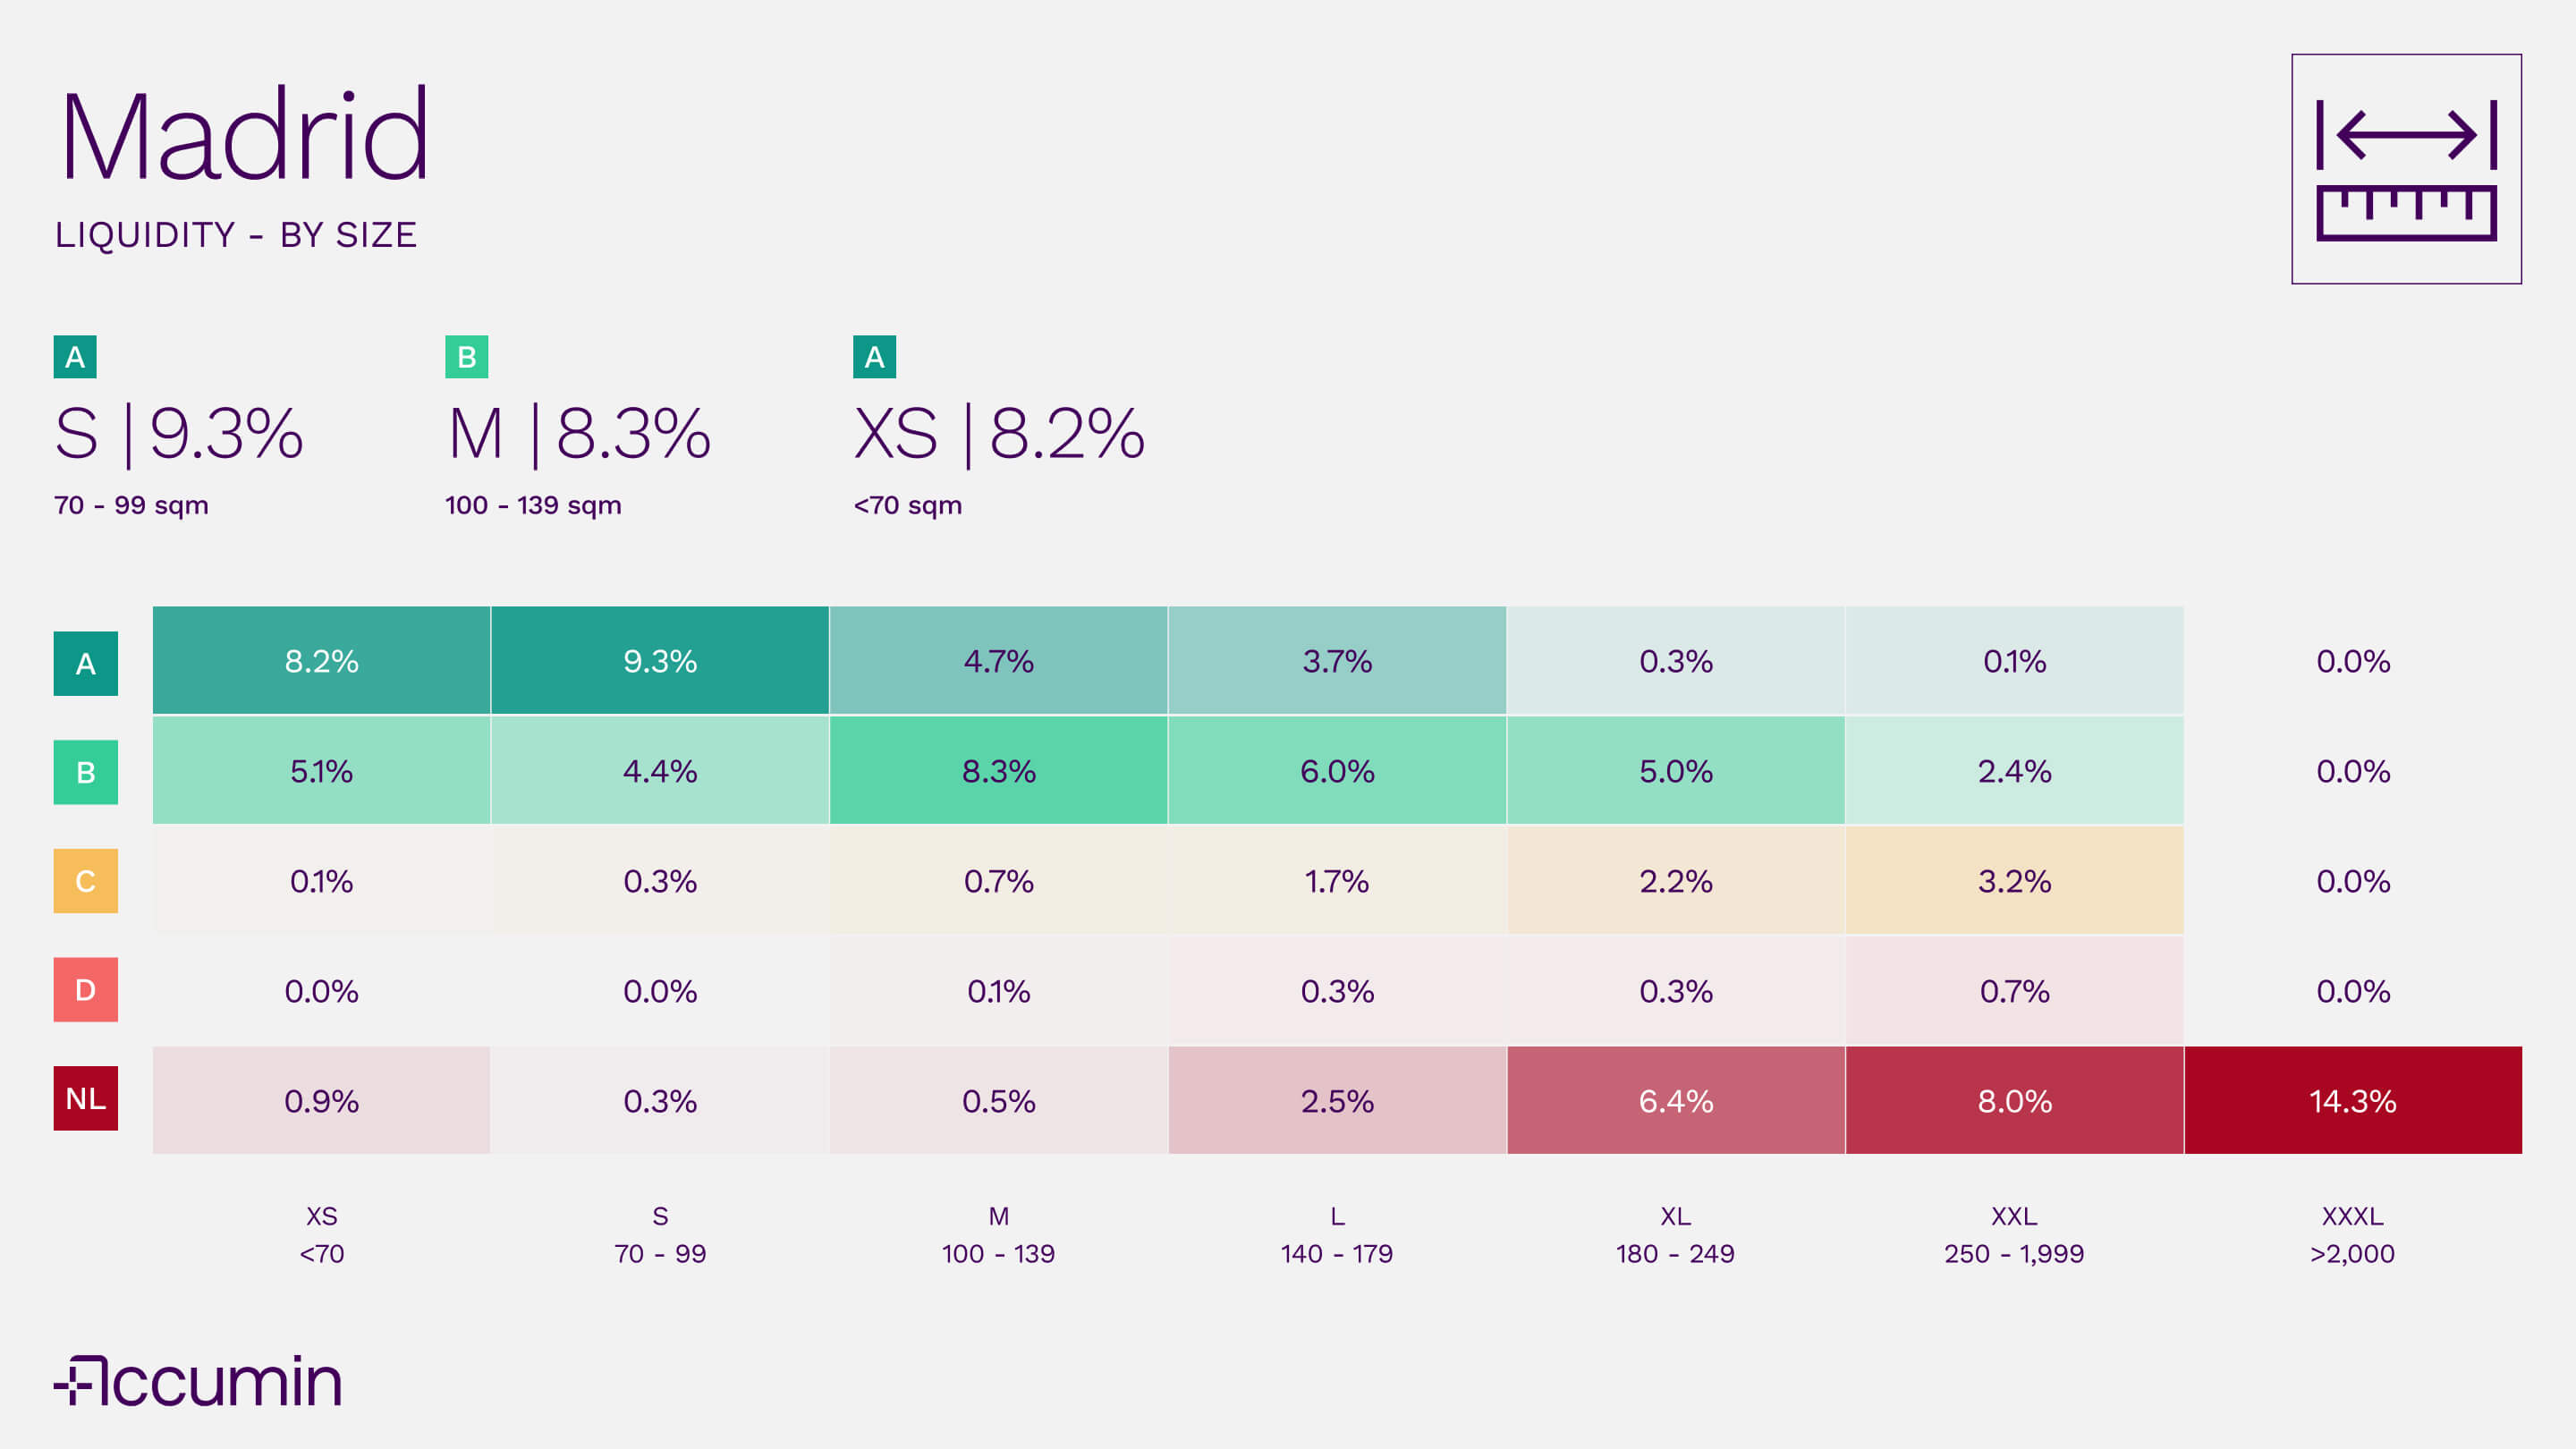Click the 8.3% cell in row B
This screenshot has height=1449, width=2576.
point(998,771)
